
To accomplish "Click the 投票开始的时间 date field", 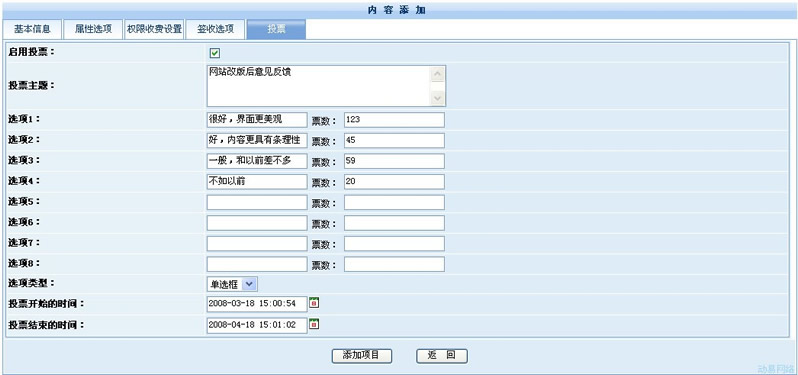I will 257,304.
